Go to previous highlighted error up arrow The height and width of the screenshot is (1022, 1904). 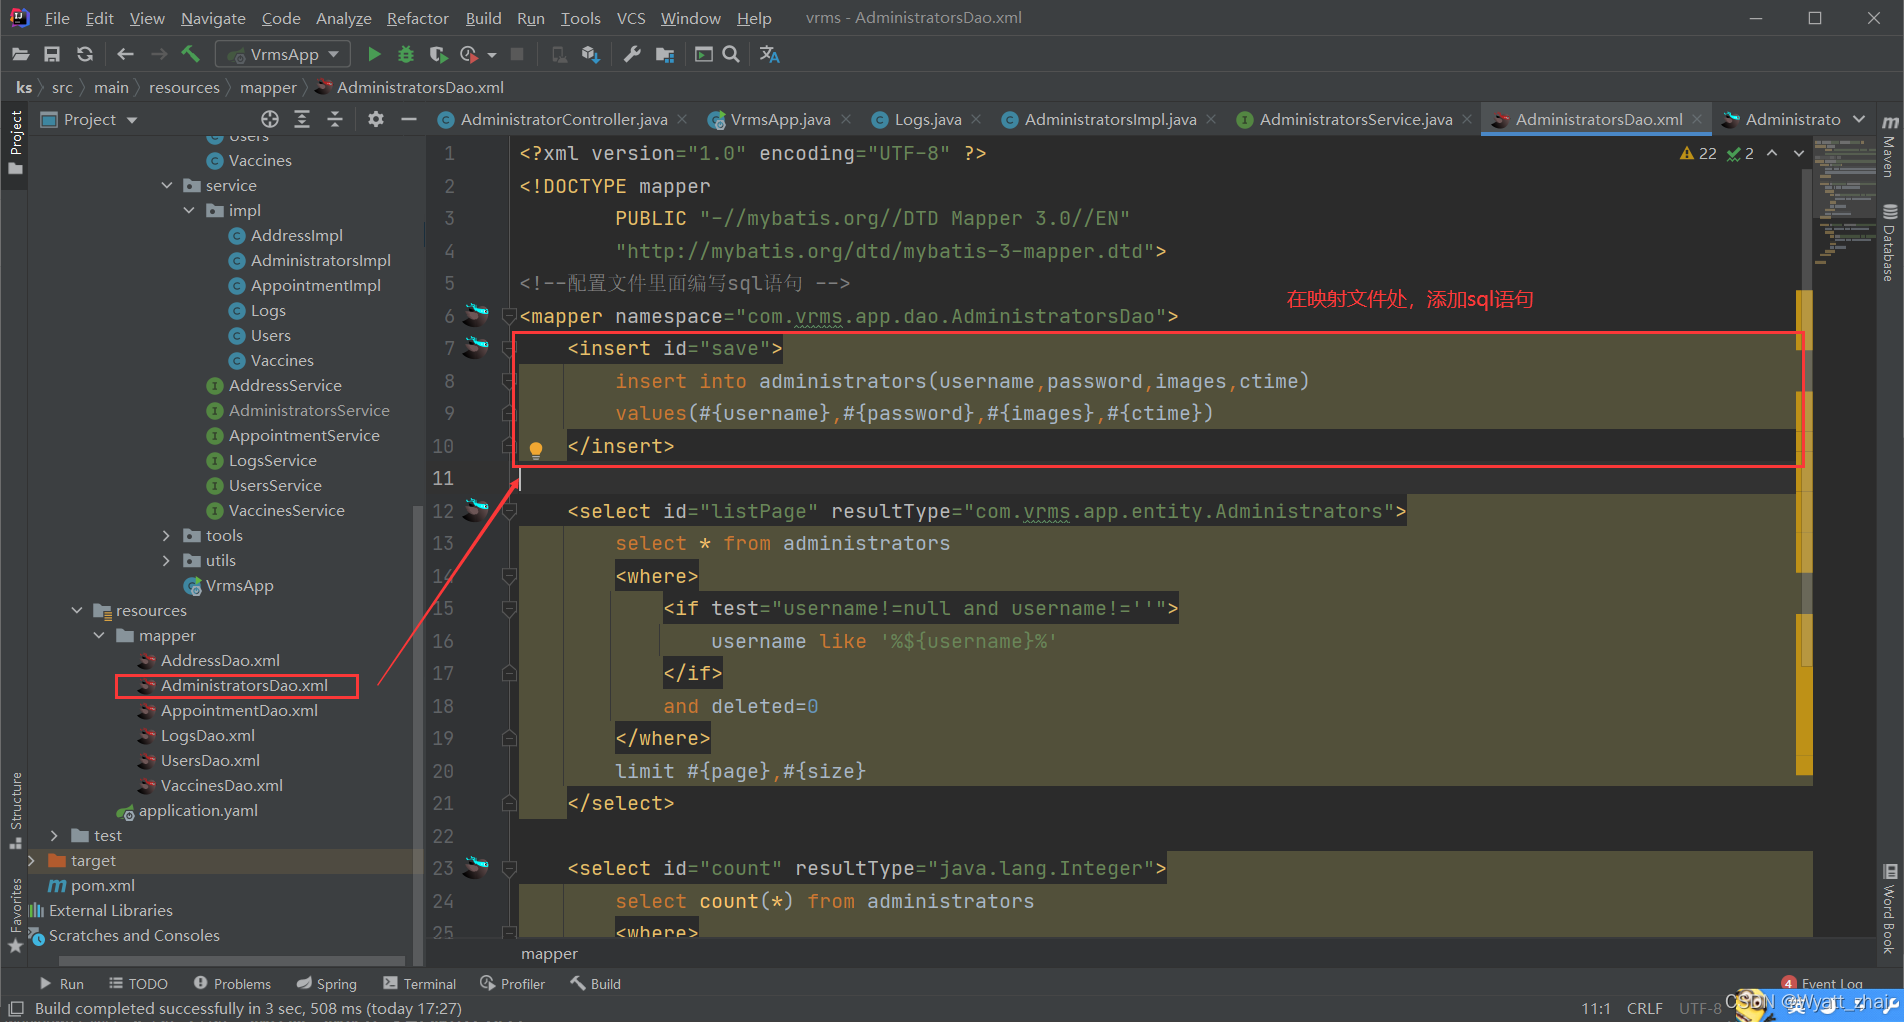1772,153
